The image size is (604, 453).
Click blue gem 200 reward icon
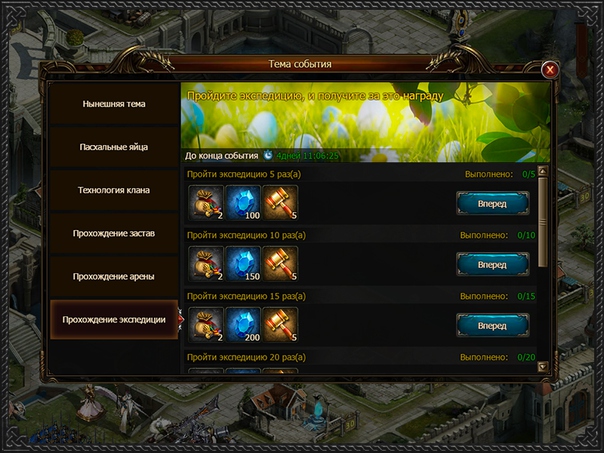click(243, 325)
